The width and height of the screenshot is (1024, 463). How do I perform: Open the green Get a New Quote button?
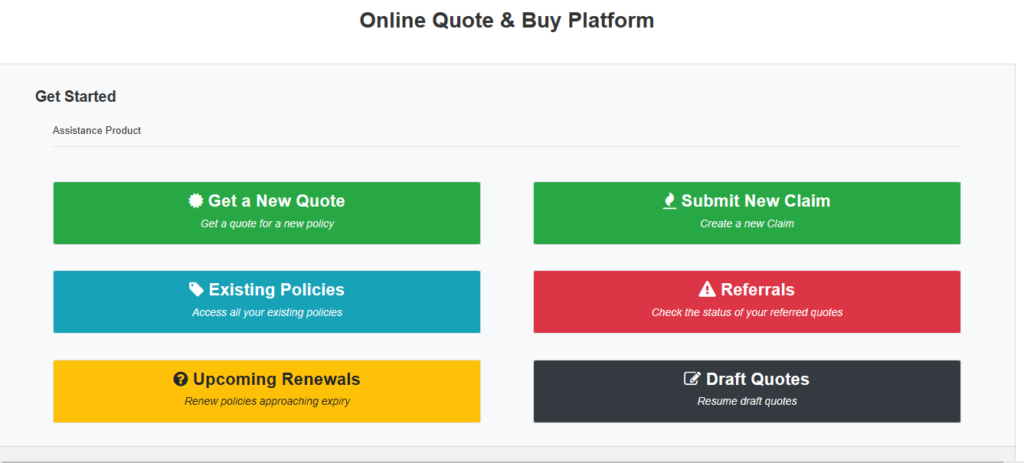[267, 212]
